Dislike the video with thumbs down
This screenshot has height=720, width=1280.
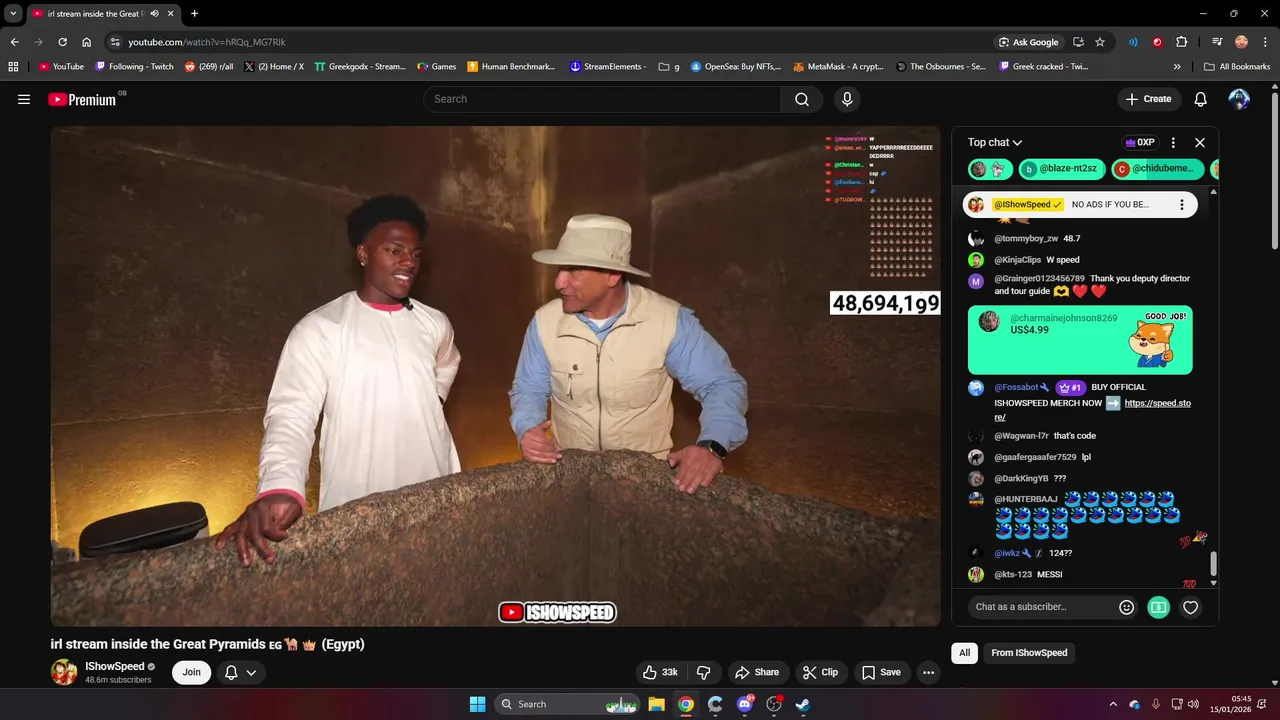coord(704,672)
